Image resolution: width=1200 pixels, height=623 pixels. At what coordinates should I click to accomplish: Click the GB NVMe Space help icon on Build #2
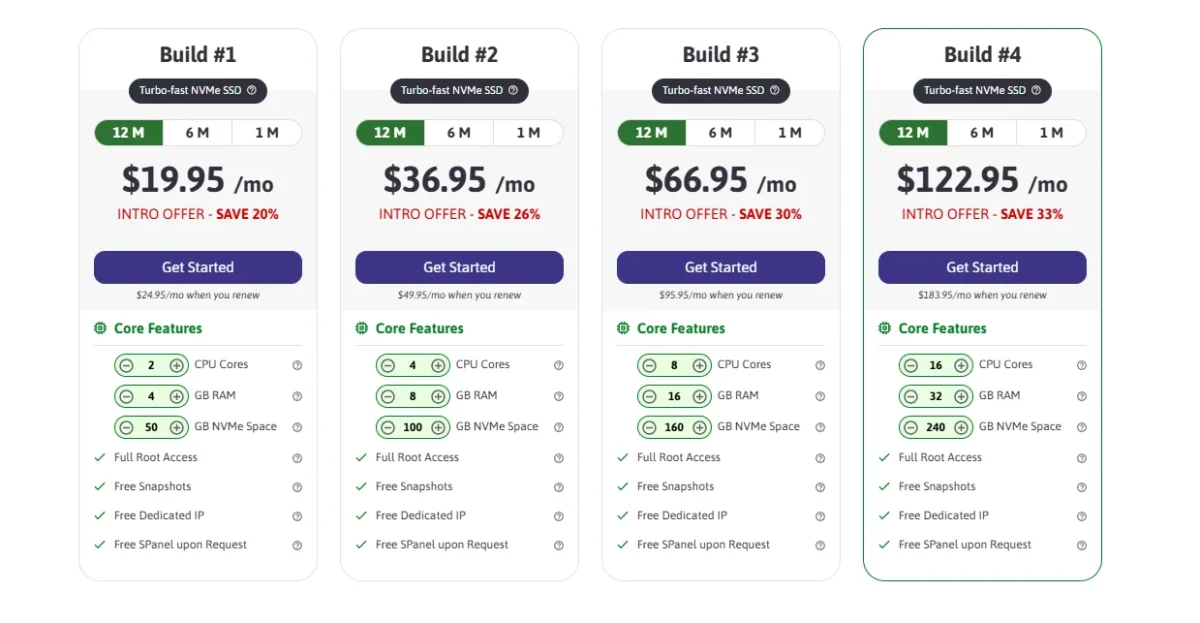click(x=558, y=426)
